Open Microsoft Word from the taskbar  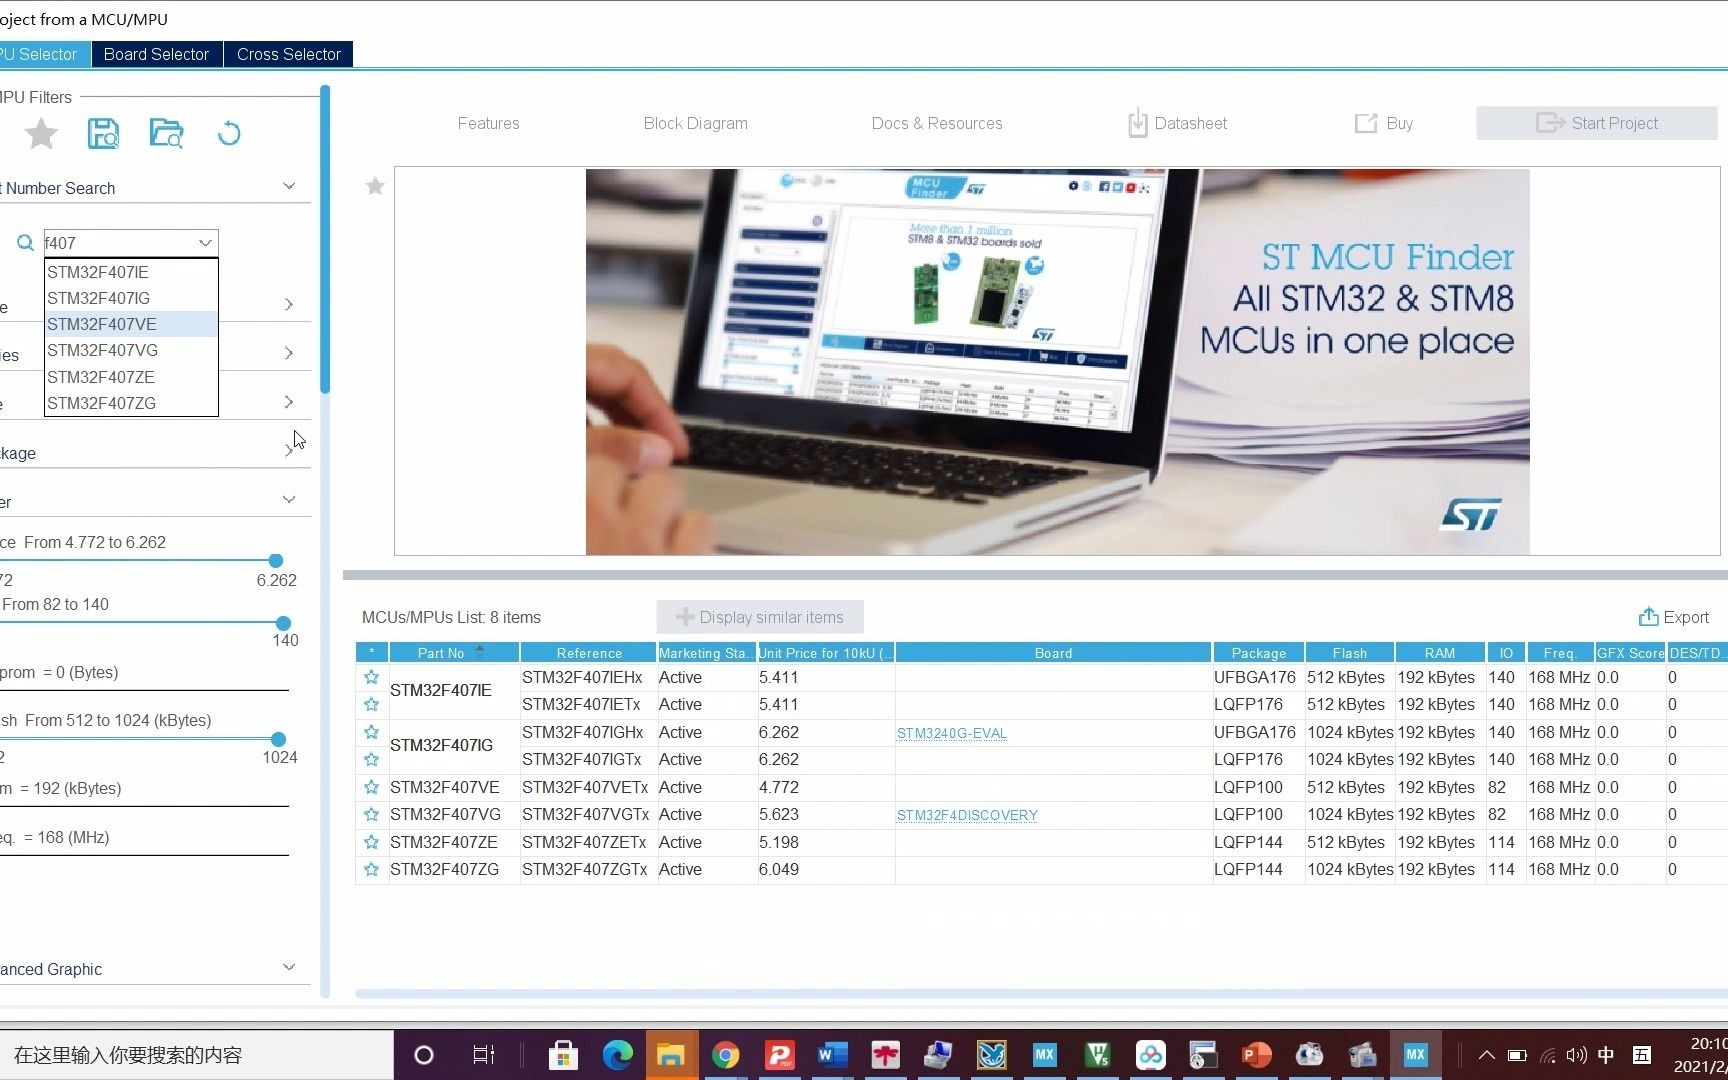pyautogui.click(x=831, y=1055)
